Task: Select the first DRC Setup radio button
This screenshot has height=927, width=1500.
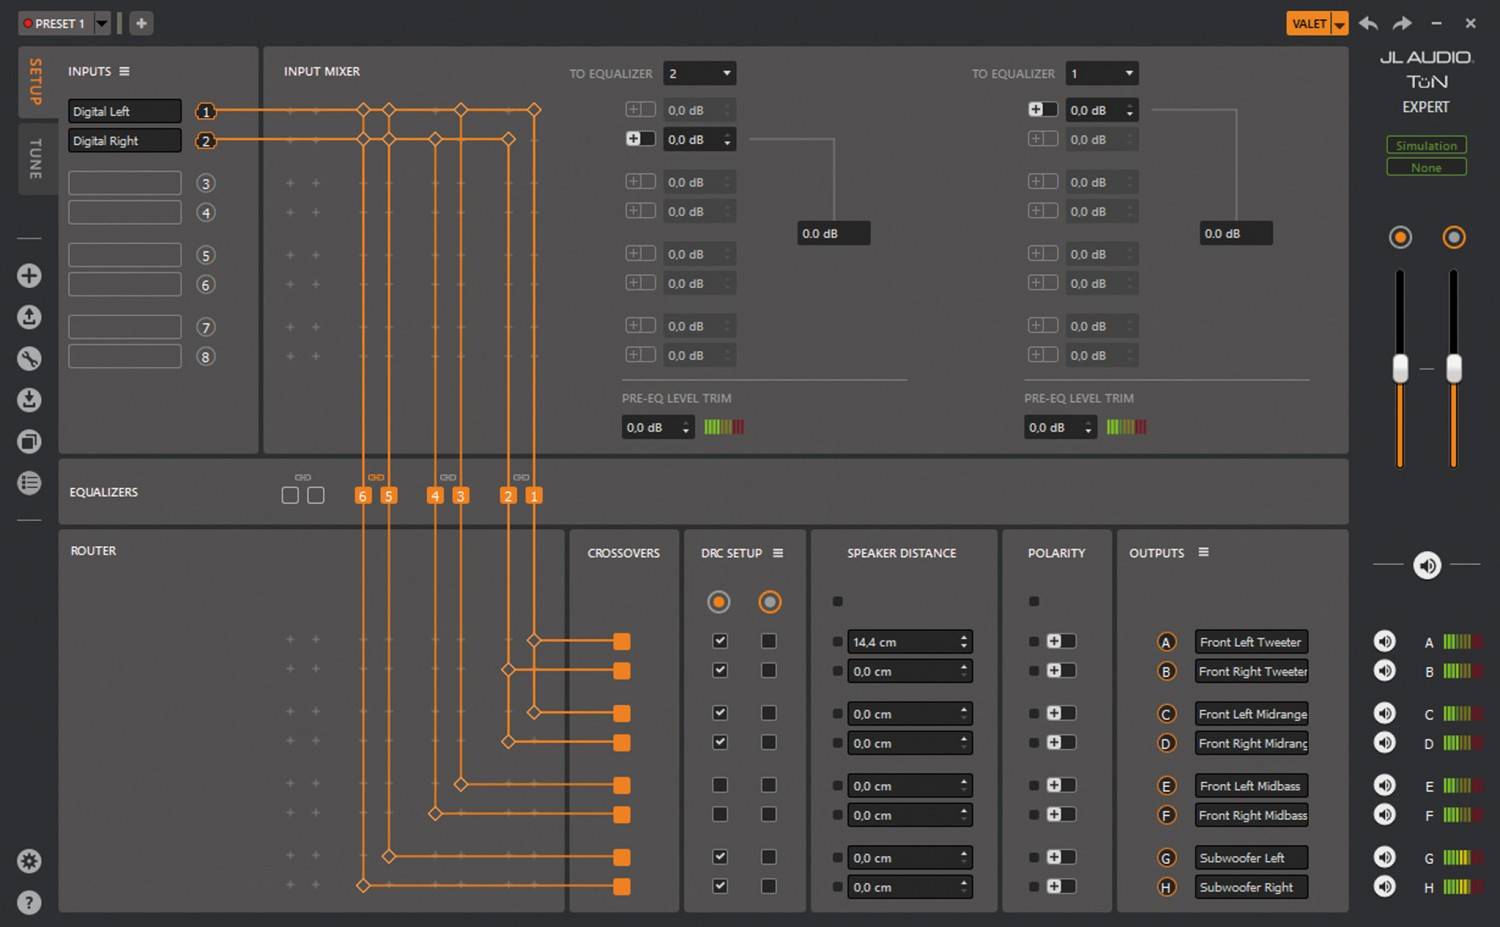Action: tap(719, 602)
